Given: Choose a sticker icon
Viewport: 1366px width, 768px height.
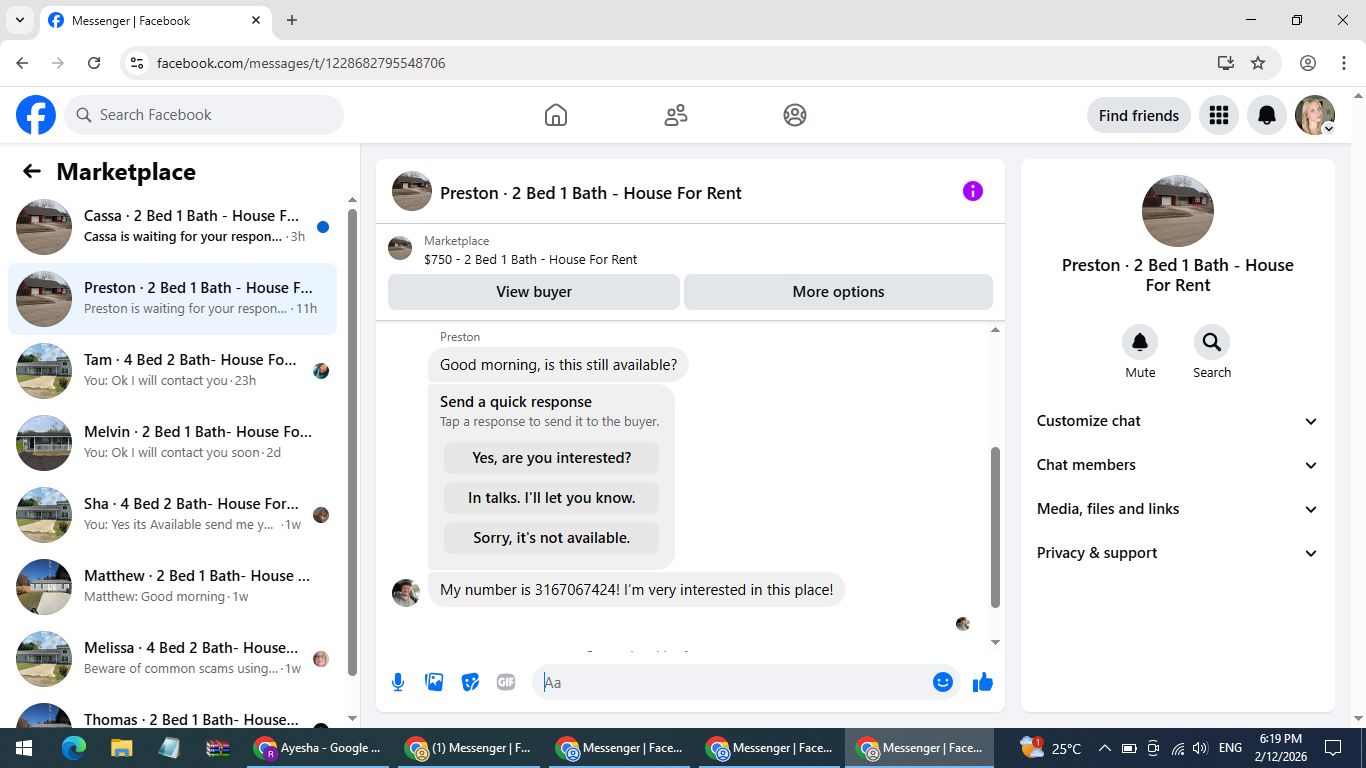Looking at the screenshot, I should pos(470,682).
